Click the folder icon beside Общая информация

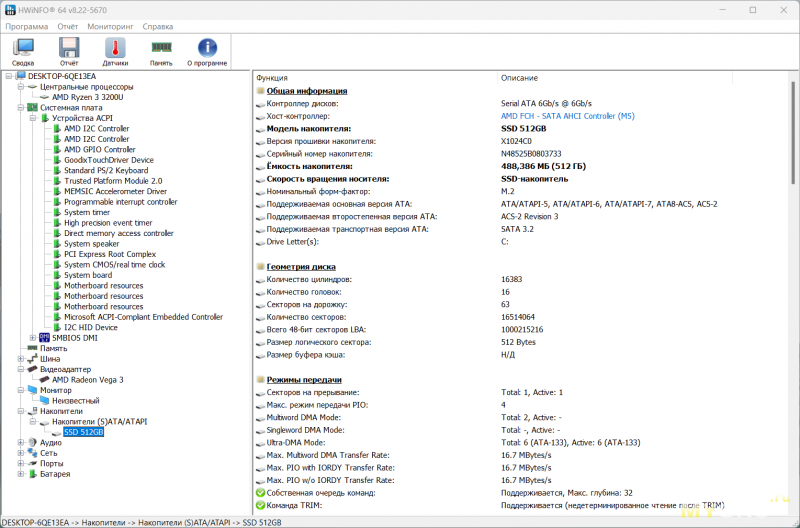260,91
